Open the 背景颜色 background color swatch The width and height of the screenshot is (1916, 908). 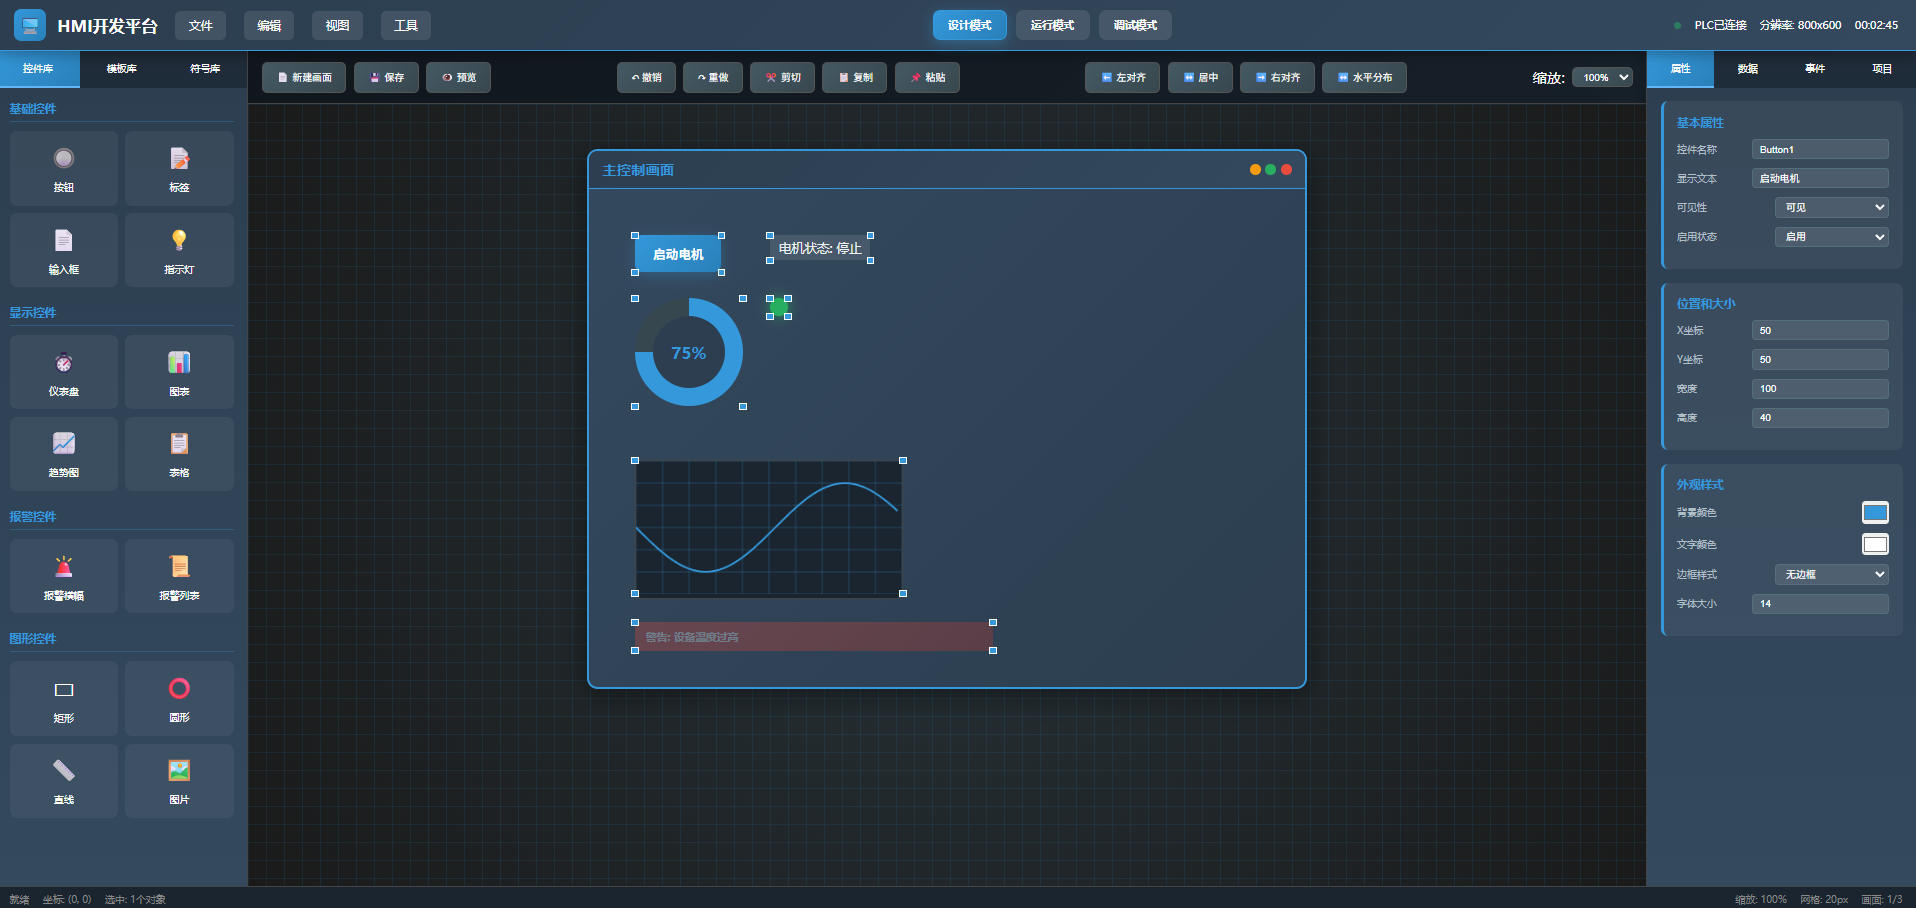(1875, 513)
